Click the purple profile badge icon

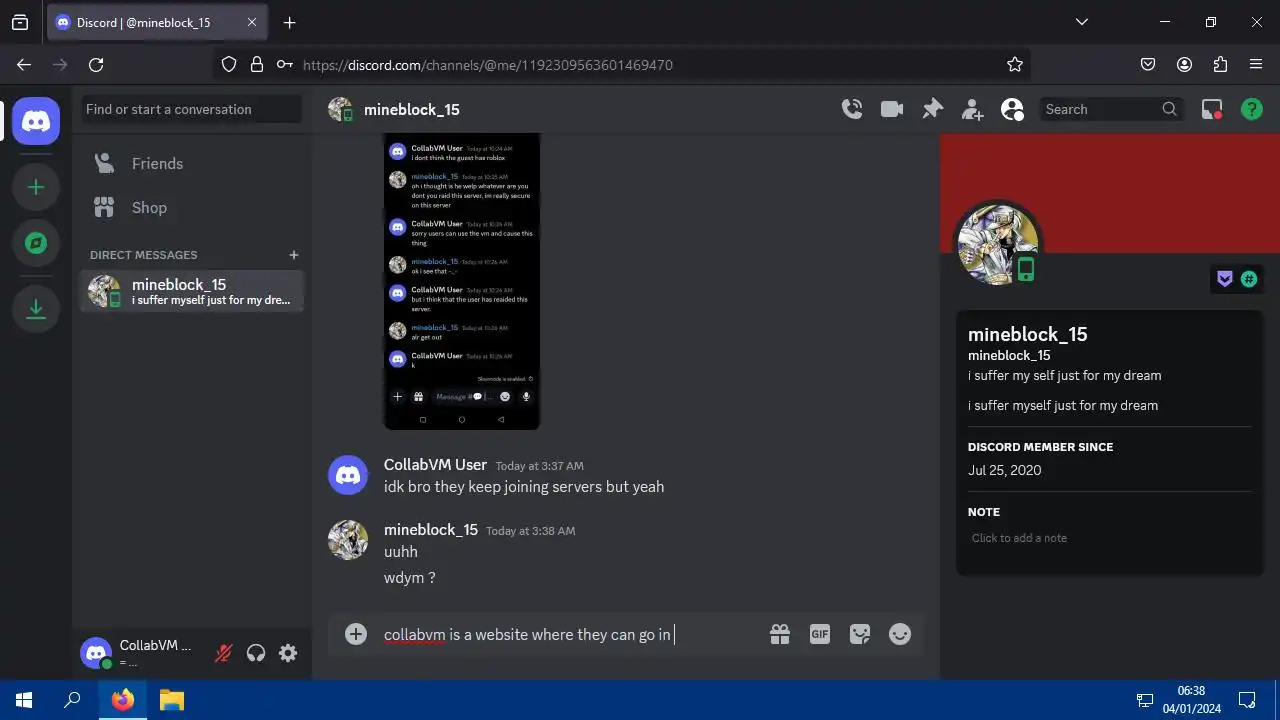click(1225, 279)
